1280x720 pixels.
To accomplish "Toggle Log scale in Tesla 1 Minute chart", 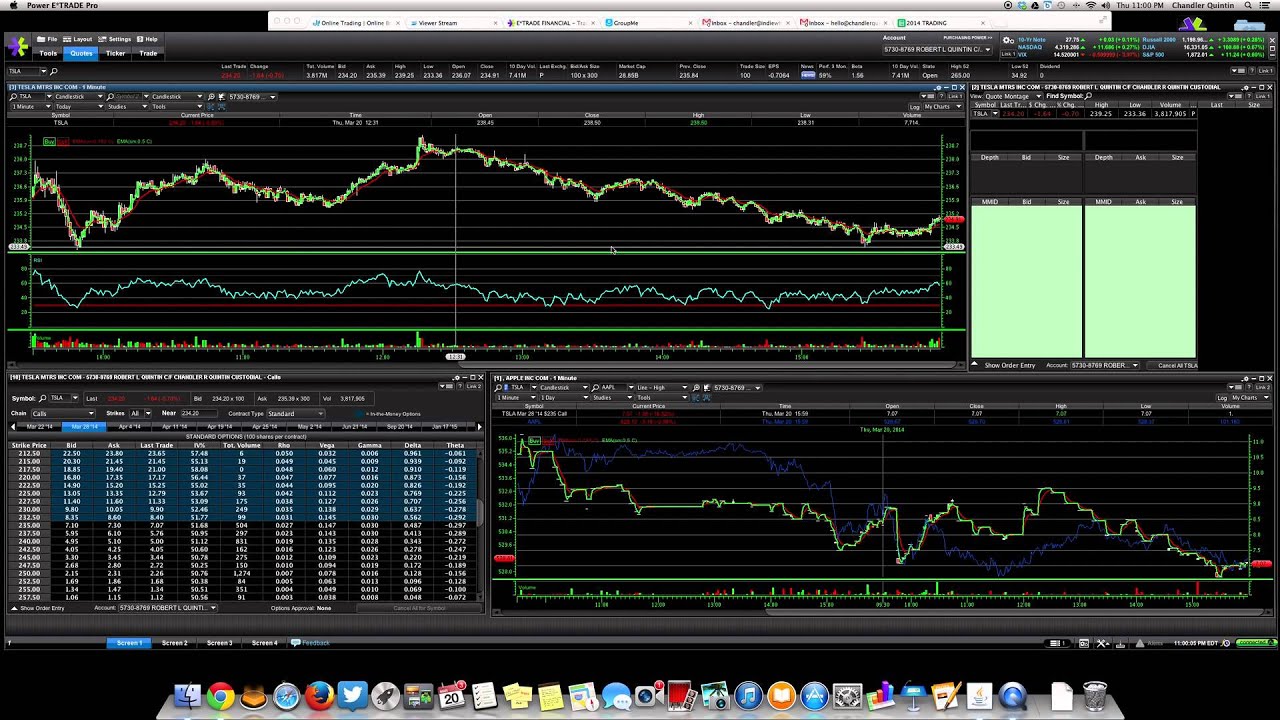I will (915, 107).
